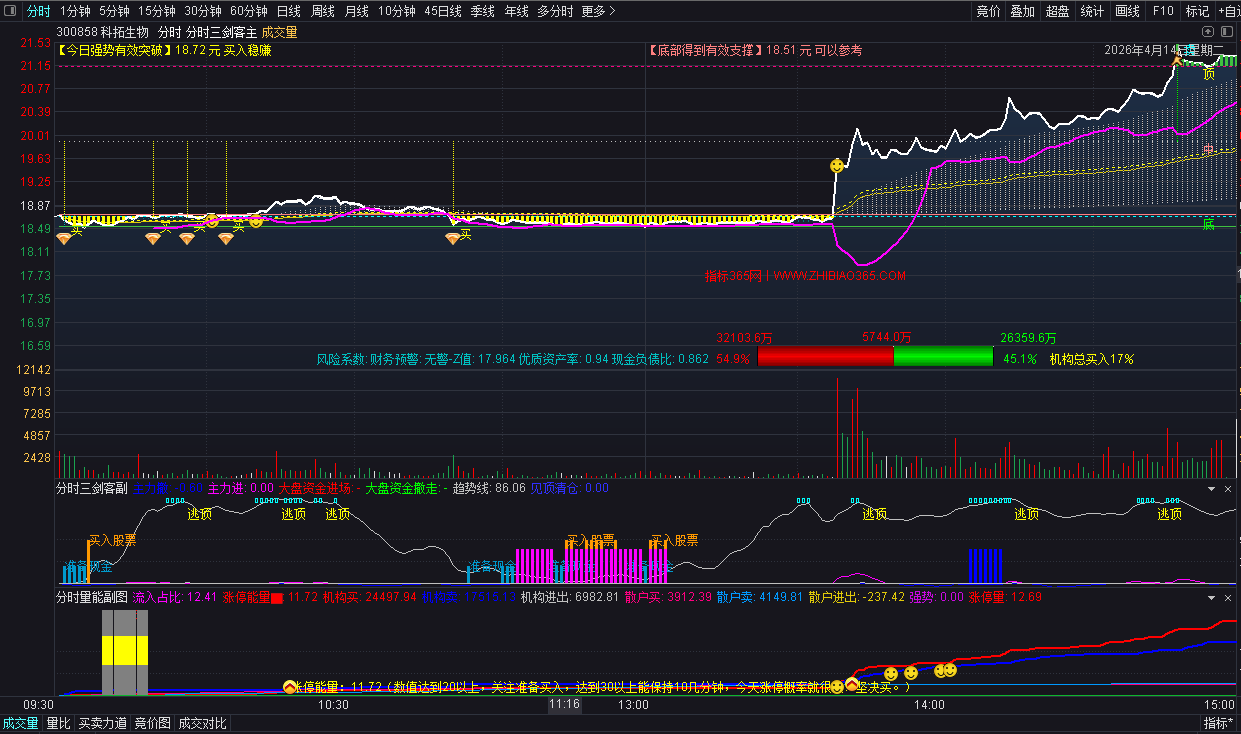Switch to 30分钟 timeframe
1241x734 pixels.
pos(203,11)
